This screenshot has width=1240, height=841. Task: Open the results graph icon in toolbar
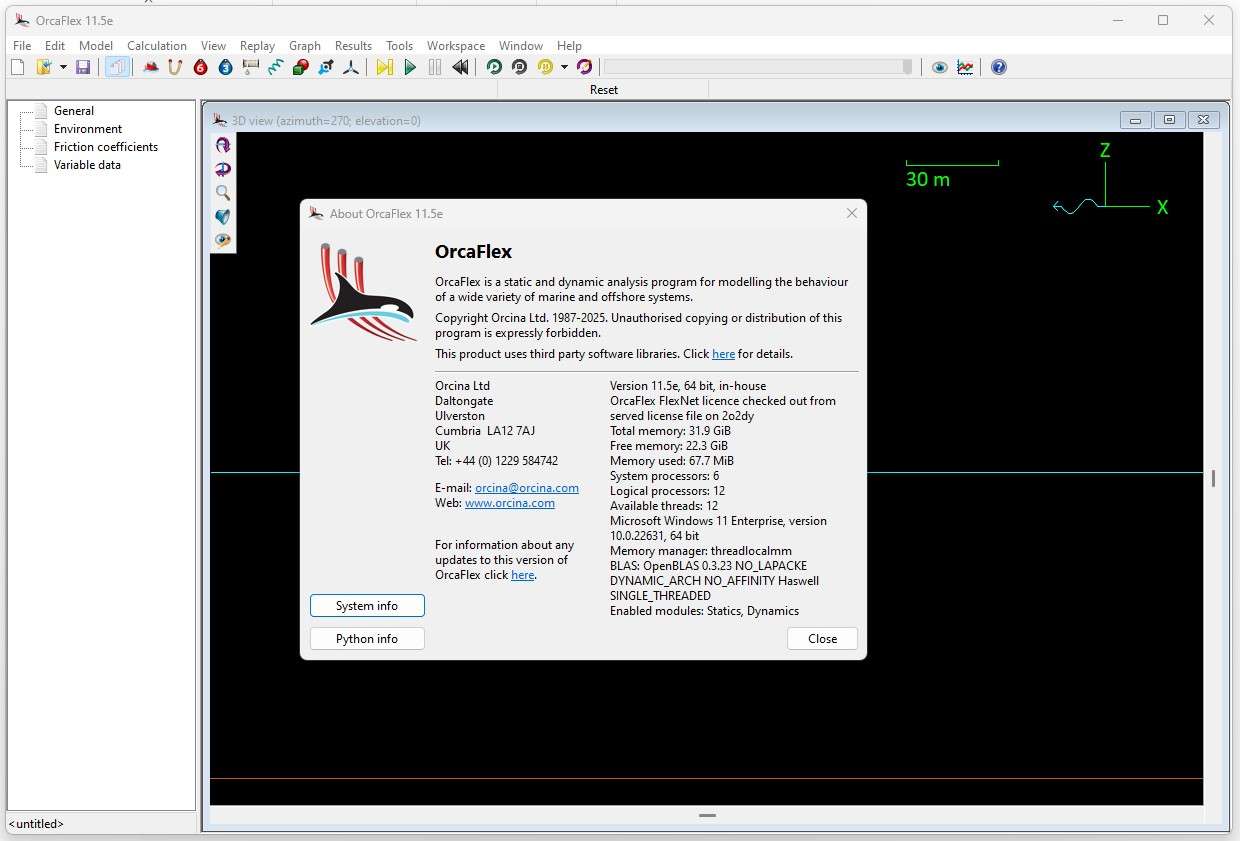pos(965,67)
